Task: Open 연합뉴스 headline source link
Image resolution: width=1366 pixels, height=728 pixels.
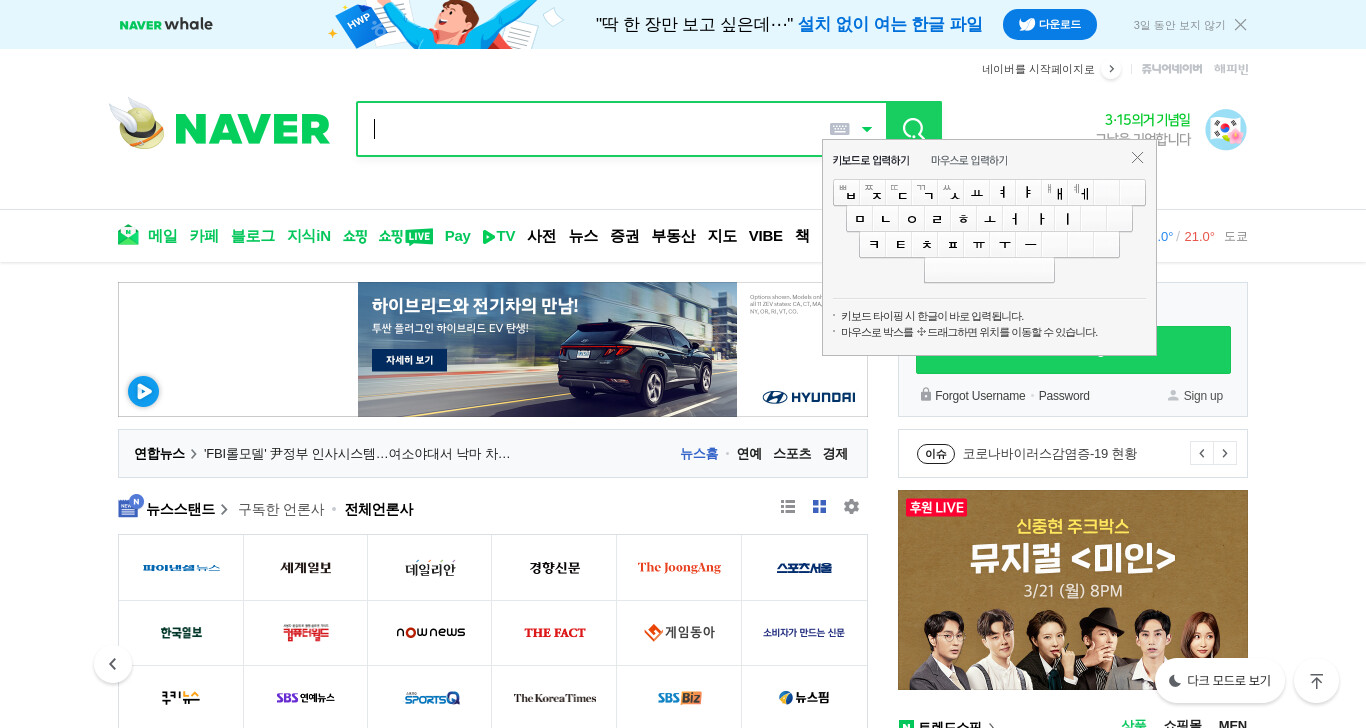Action: click(x=160, y=454)
